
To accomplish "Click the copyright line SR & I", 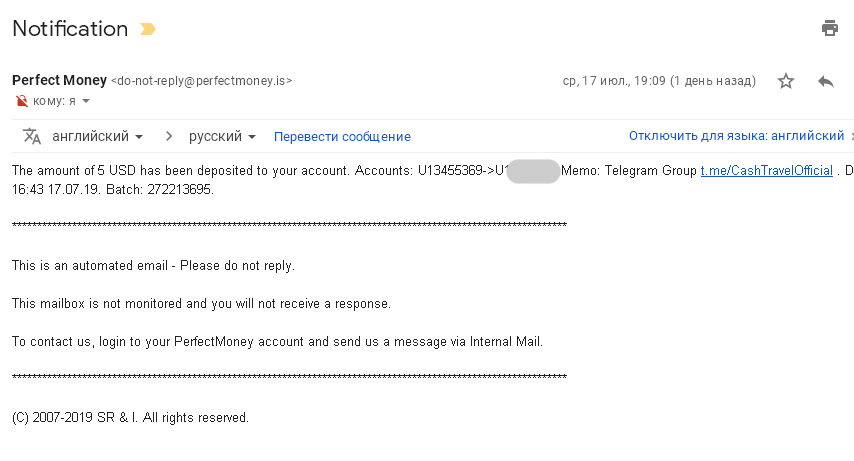I will 117,417.
